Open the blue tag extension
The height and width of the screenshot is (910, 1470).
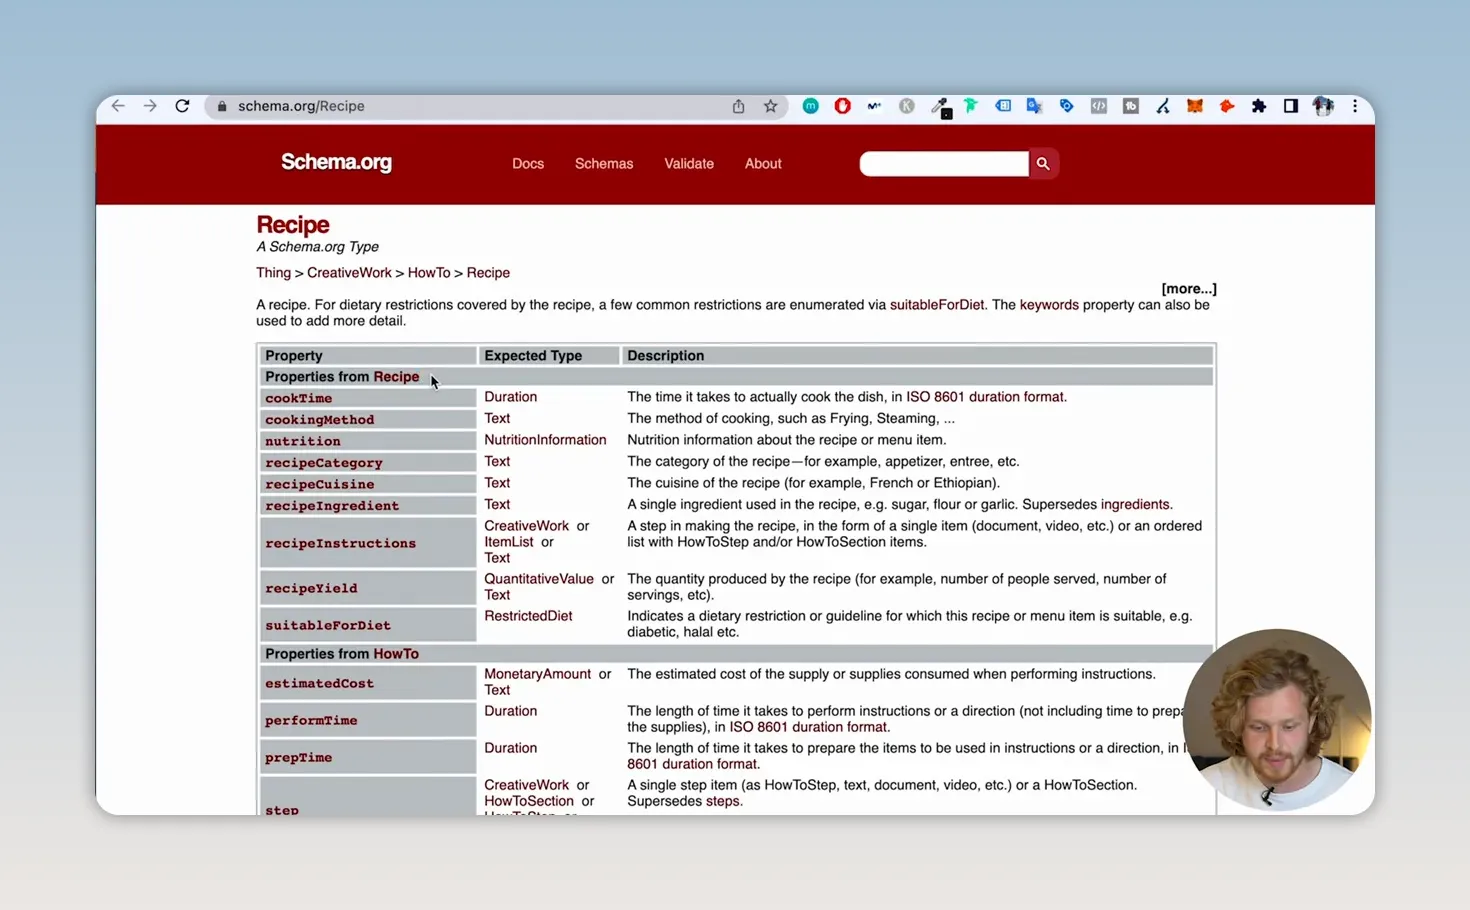tap(1067, 106)
